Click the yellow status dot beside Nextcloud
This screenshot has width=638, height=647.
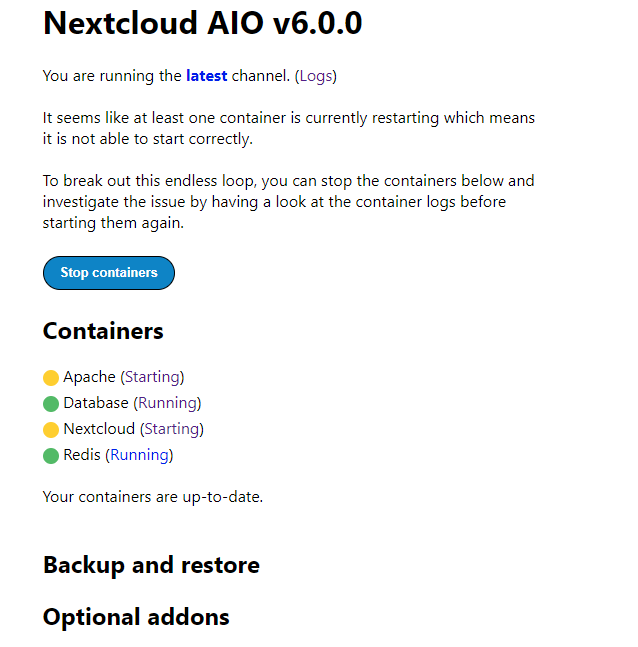click(x=51, y=430)
